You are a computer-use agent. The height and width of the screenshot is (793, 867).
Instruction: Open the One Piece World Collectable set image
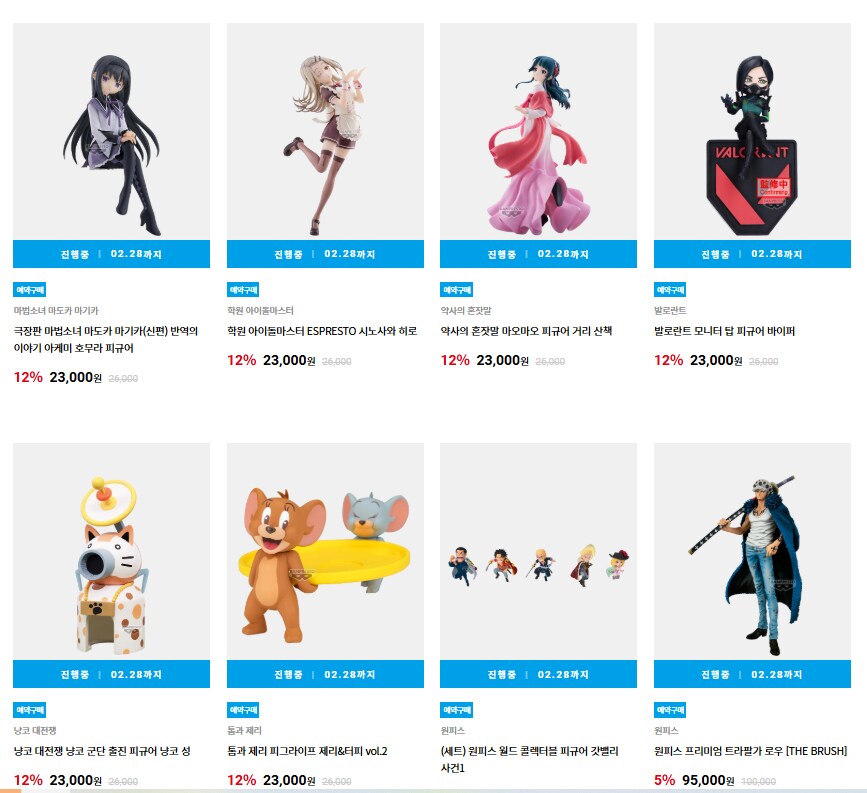tap(539, 551)
